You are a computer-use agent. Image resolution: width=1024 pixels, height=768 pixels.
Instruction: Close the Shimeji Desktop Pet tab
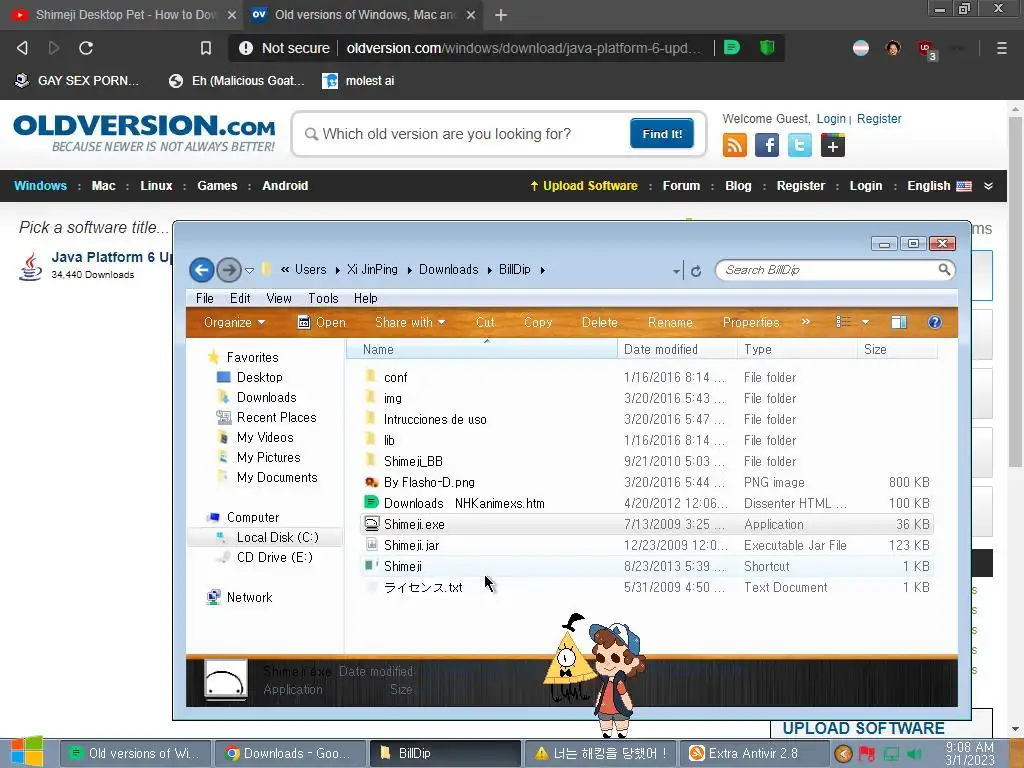tap(232, 15)
